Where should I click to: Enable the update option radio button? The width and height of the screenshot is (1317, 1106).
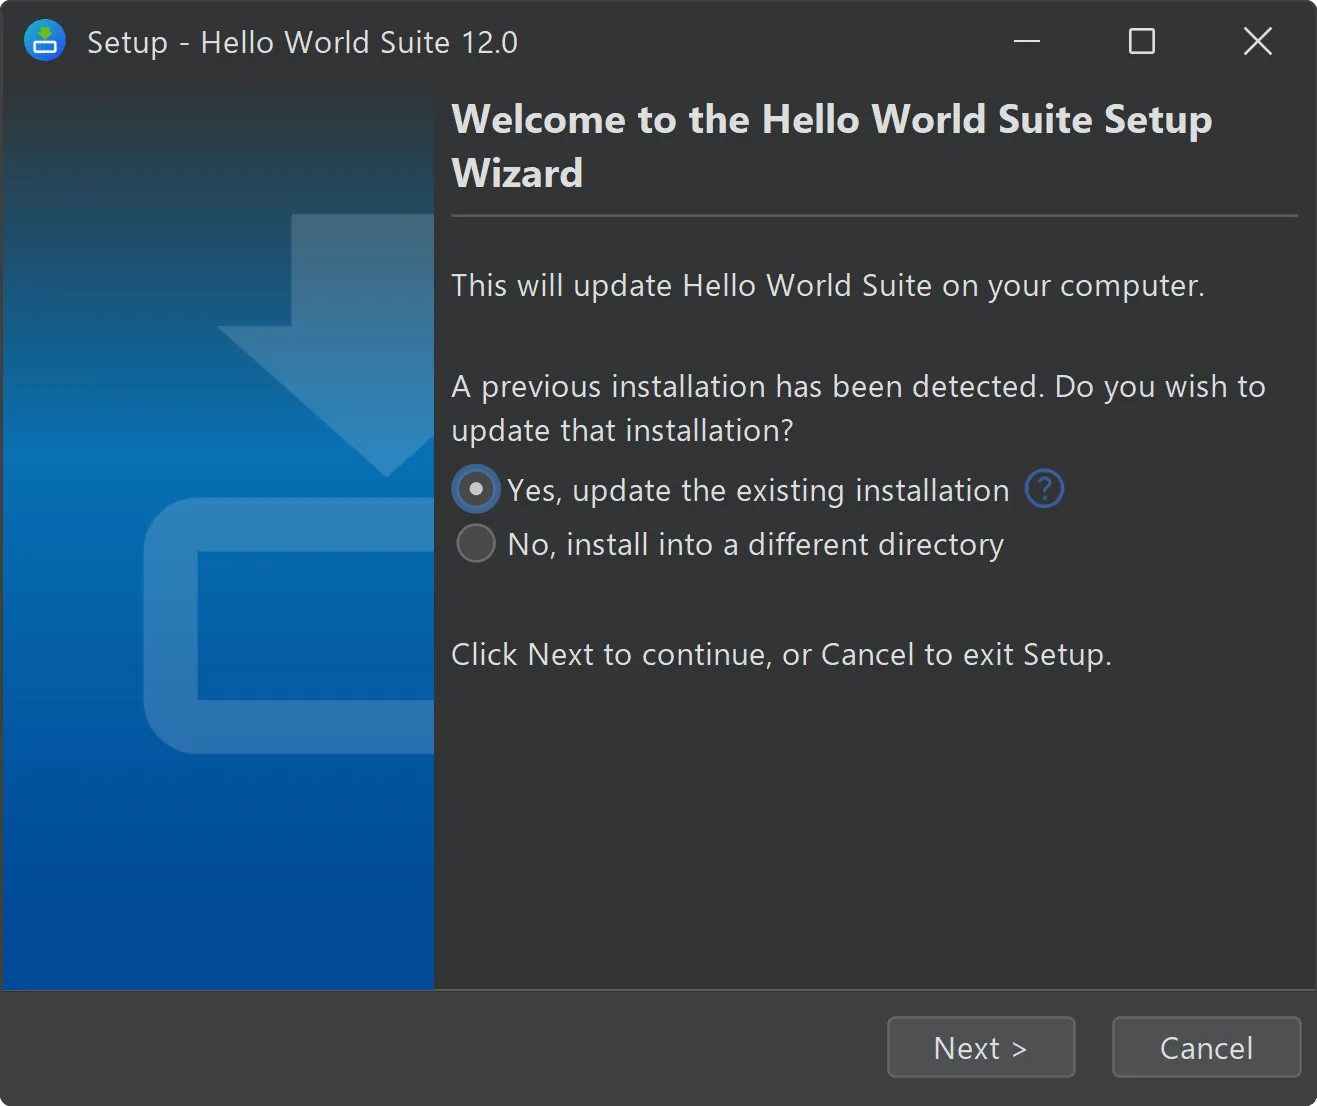pos(475,489)
